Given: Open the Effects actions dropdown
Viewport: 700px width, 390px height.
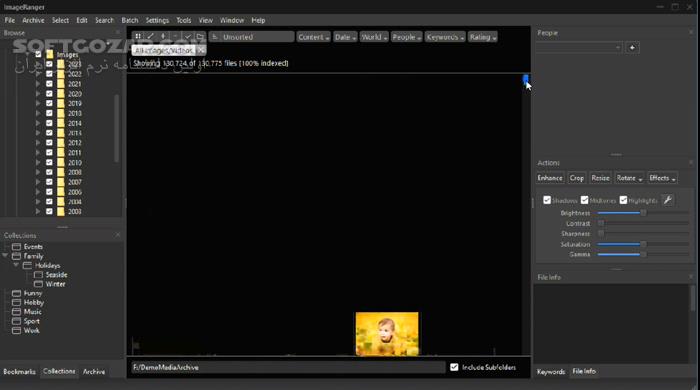Looking at the screenshot, I should [x=662, y=178].
